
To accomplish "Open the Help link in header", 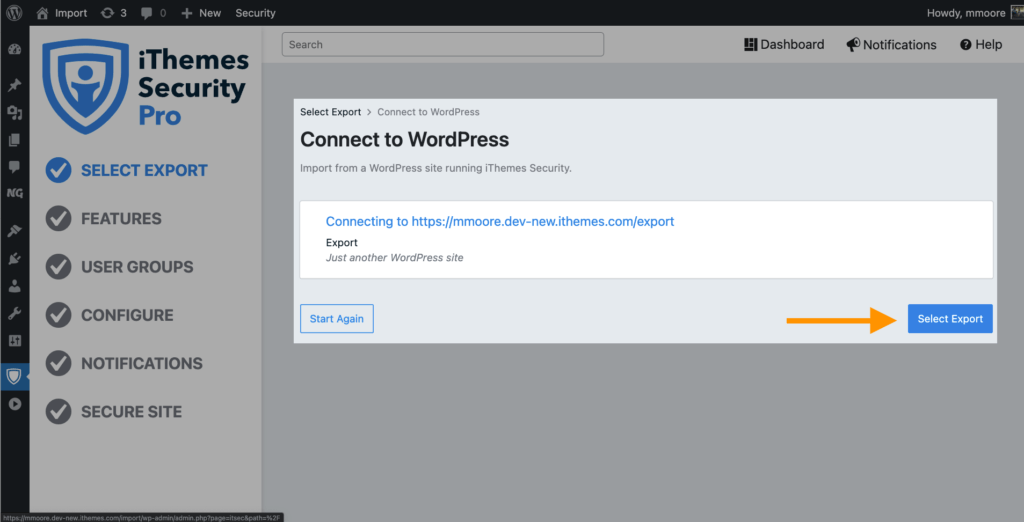I will click(x=981, y=44).
